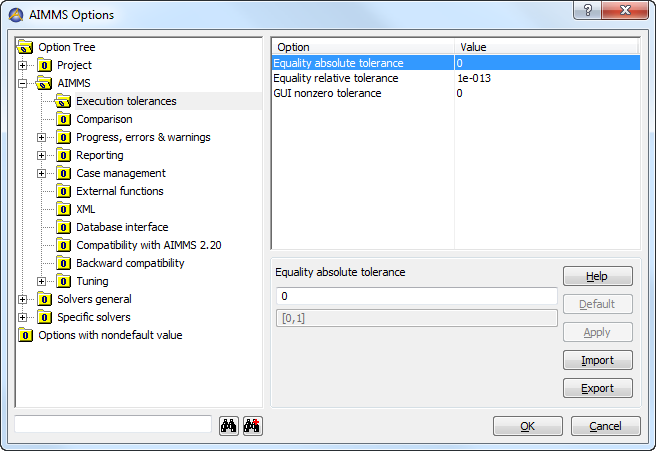The image size is (656, 451).
Task: Expand the Solvers general tree node
Action: tap(23, 299)
